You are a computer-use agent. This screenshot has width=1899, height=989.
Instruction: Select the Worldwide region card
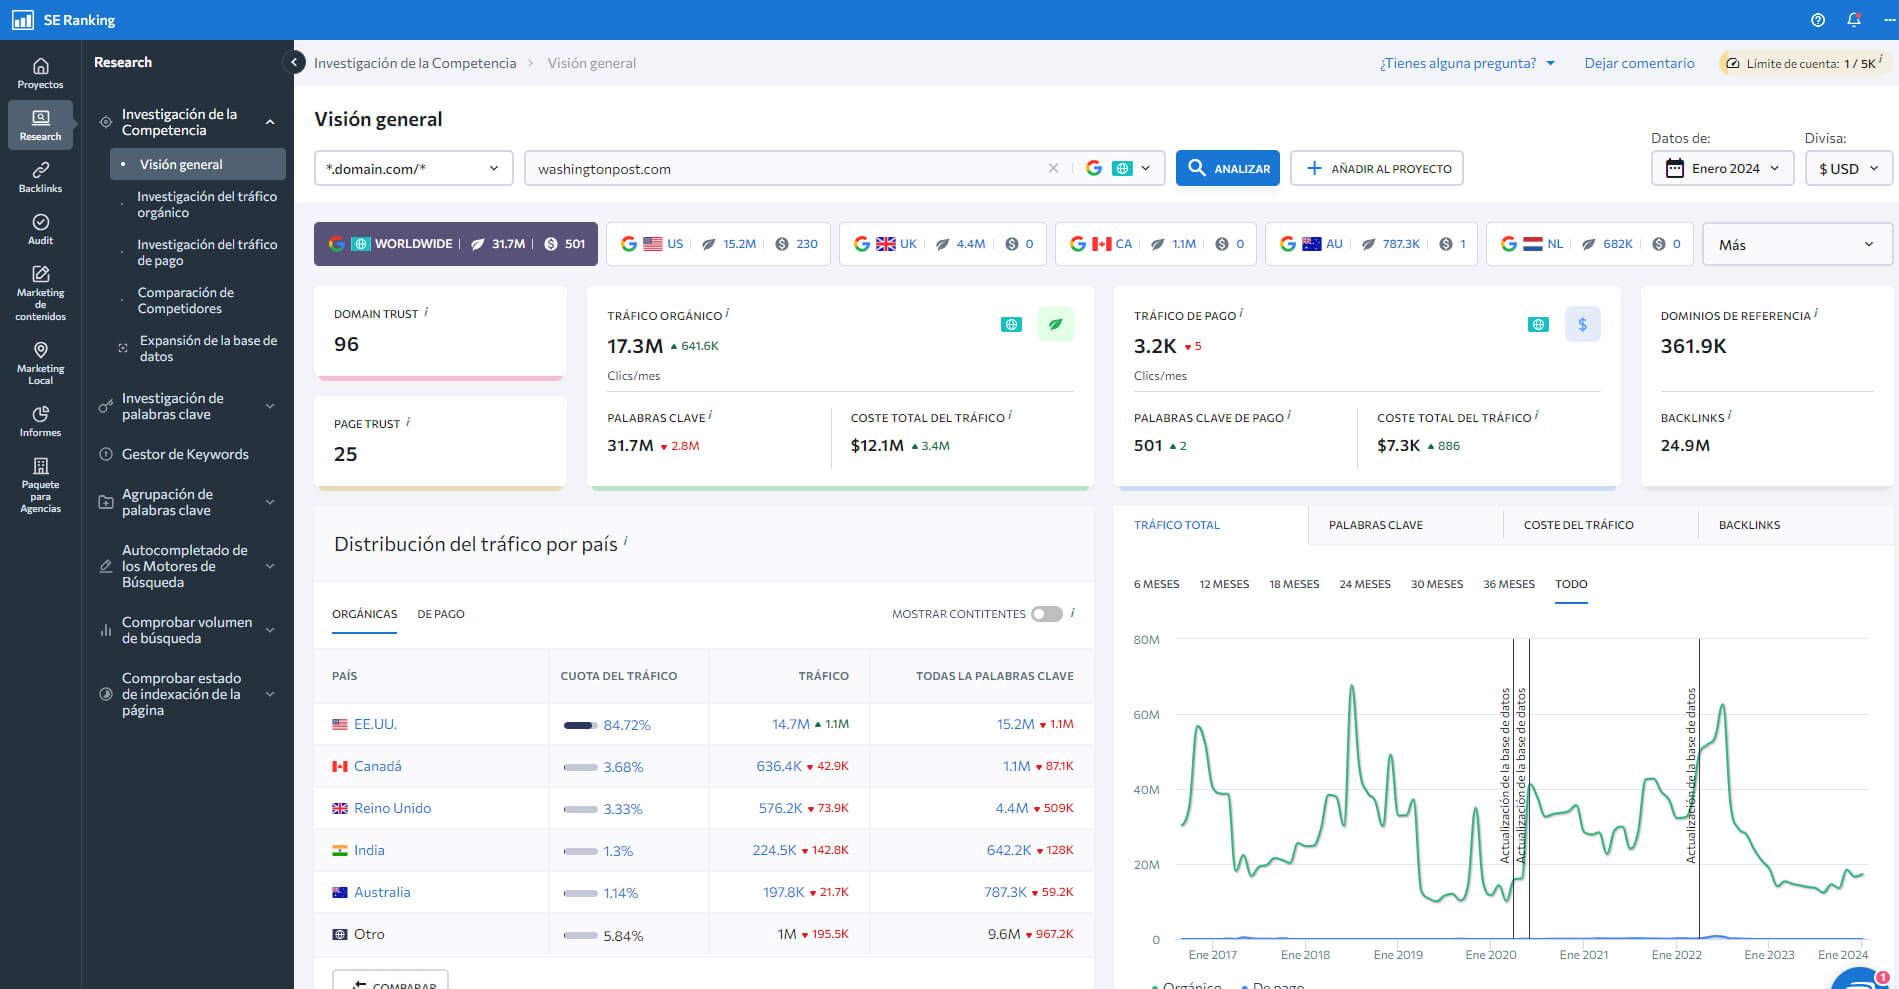pyautogui.click(x=456, y=244)
